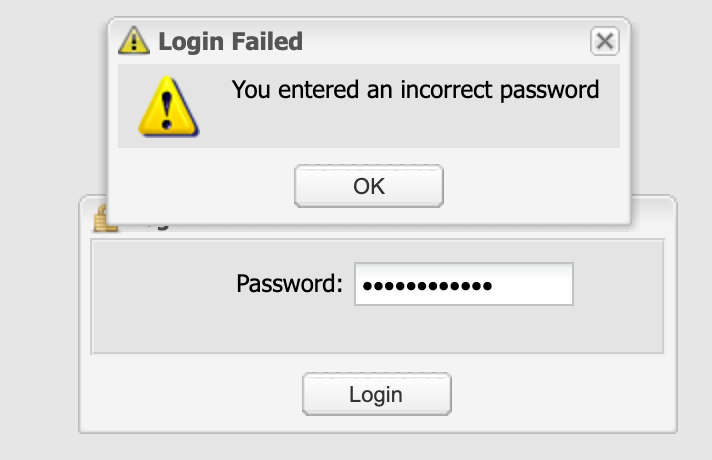Viewport: 712px width, 460px height.
Task: Click blank area inside the password form panel
Action: click(x=377, y=329)
